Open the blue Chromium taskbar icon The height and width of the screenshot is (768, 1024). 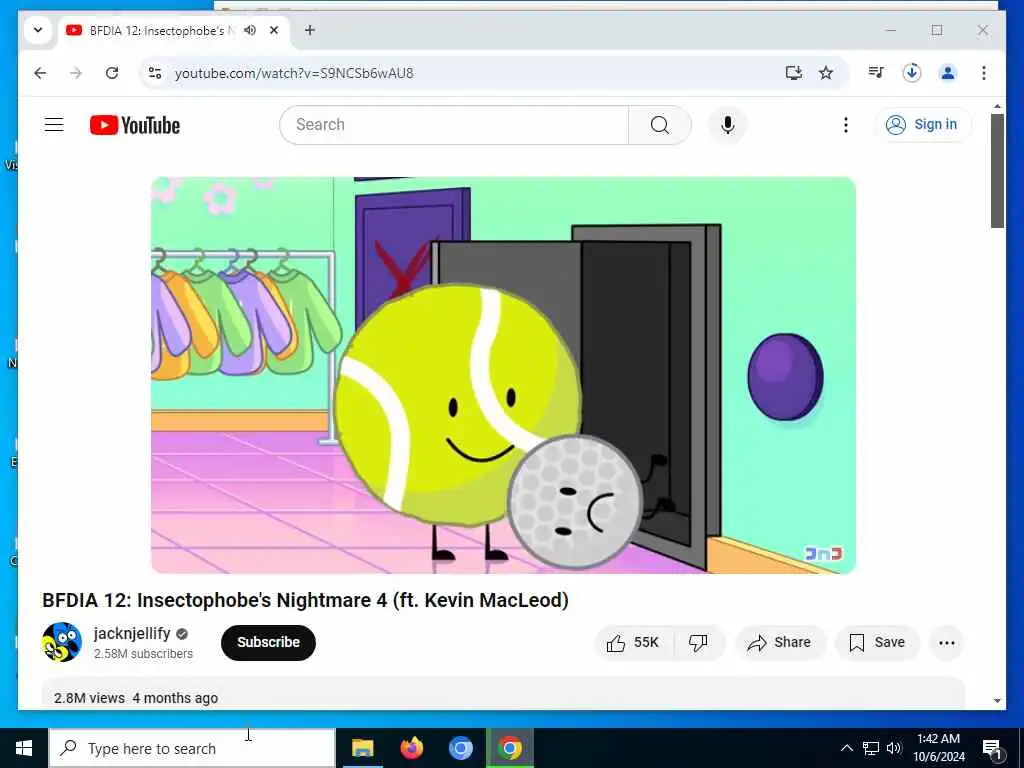click(x=460, y=748)
